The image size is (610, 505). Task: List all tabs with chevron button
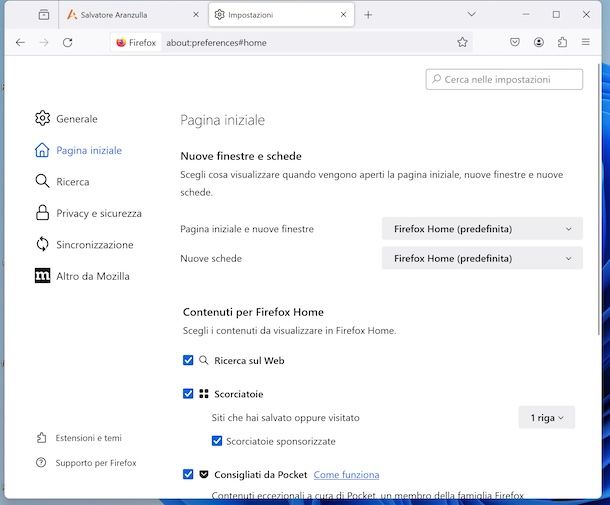472,14
